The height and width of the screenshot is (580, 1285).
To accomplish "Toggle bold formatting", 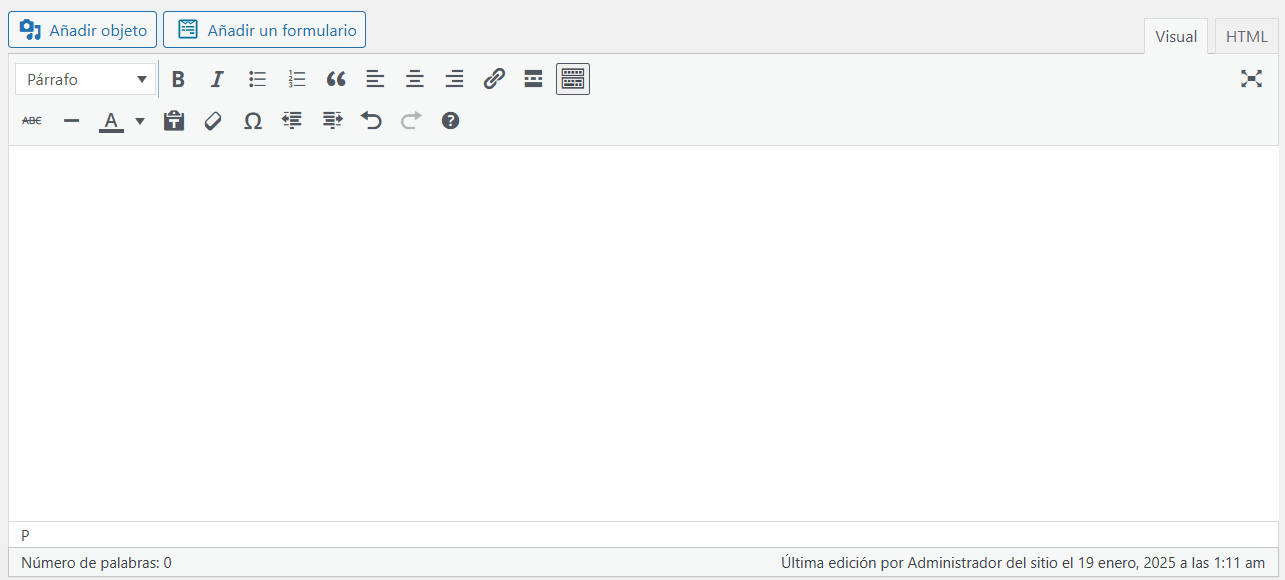I will pos(178,80).
